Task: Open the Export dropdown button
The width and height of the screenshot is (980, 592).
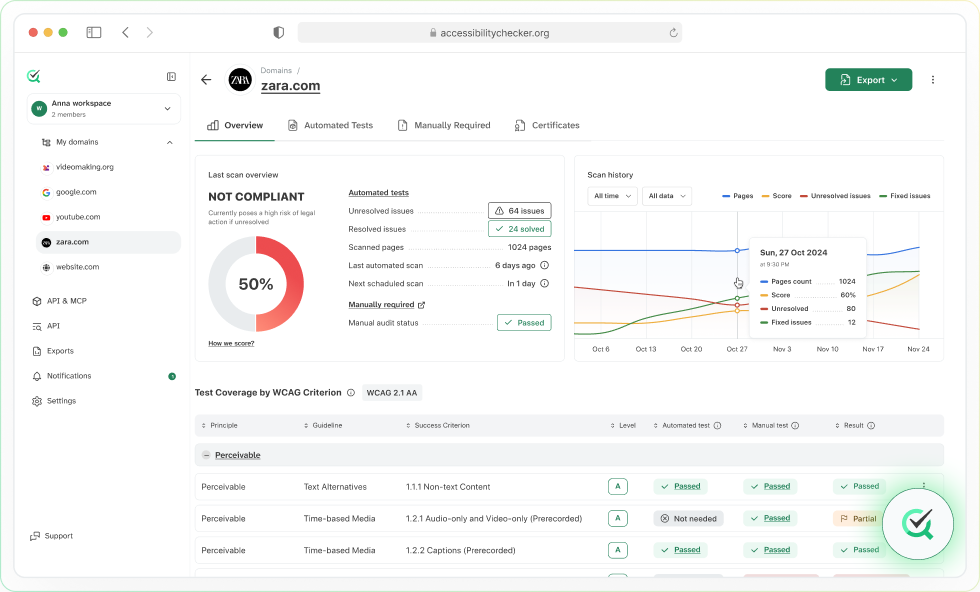Action: point(868,79)
